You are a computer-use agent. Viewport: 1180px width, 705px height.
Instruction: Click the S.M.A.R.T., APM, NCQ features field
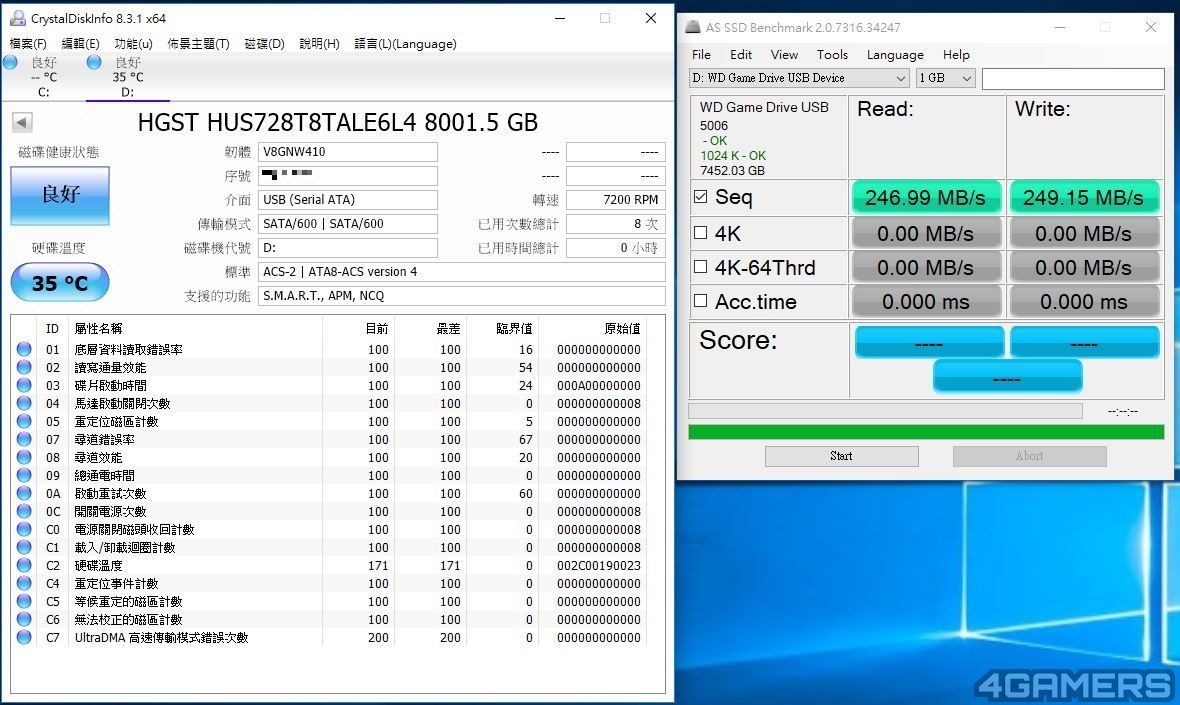point(461,296)
